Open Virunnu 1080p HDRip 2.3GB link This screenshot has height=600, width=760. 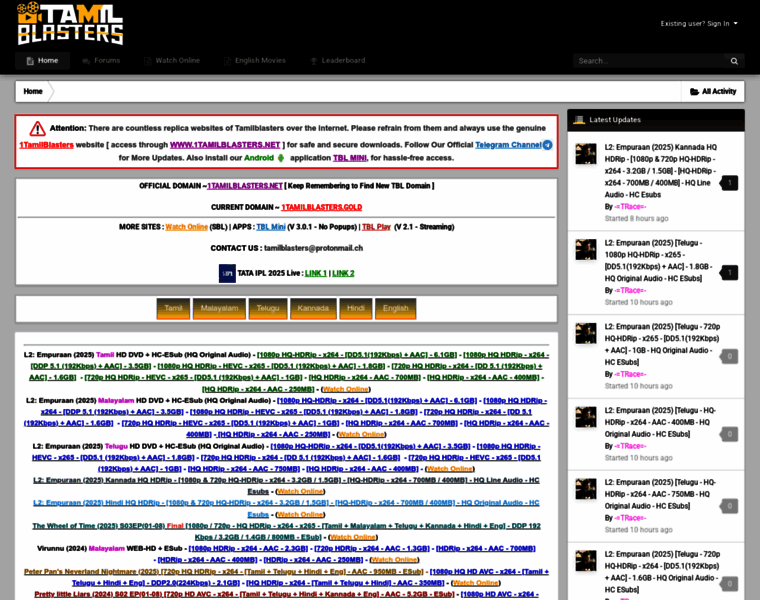pyautogui.click(x=248, y=549)
